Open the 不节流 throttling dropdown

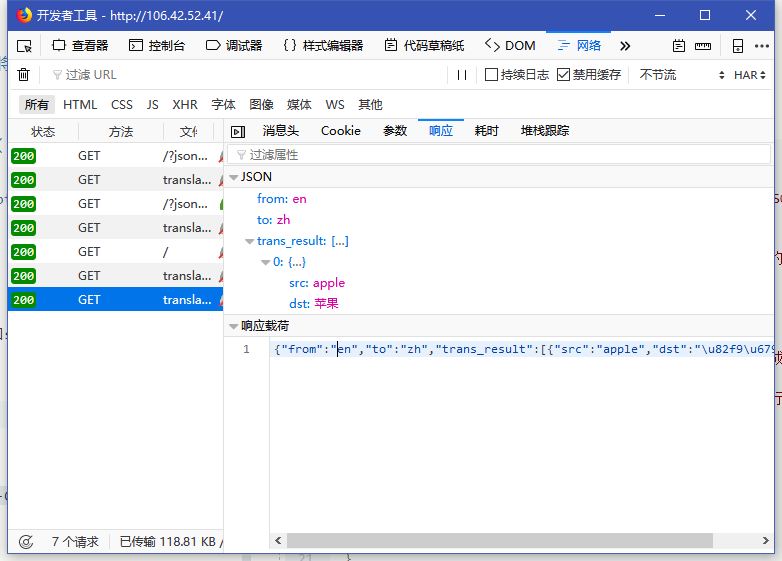pos(681,75)
